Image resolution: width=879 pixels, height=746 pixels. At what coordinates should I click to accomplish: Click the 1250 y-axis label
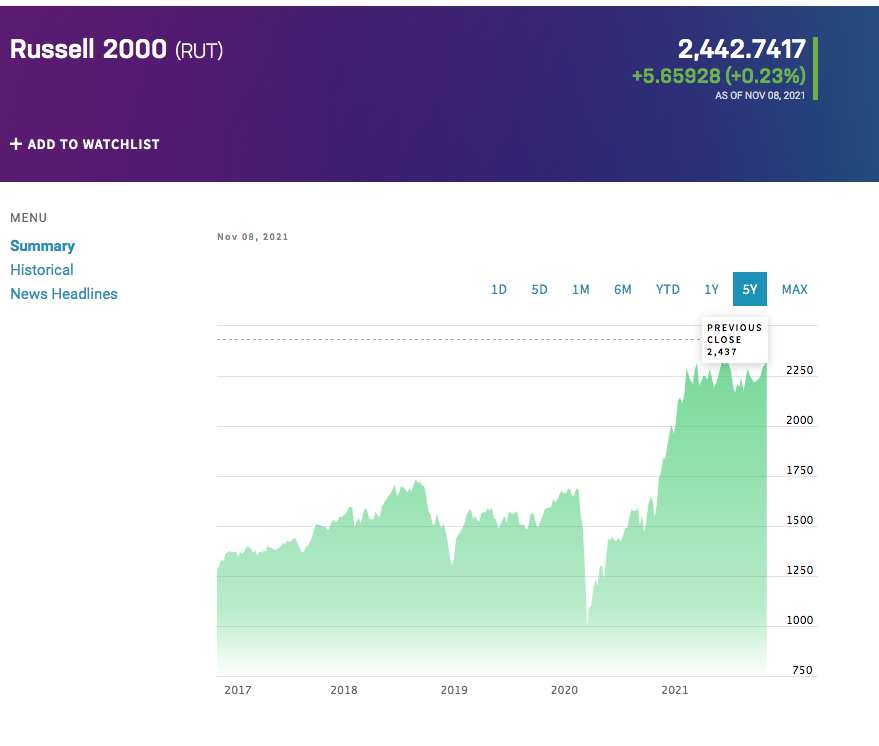[799, 571]
